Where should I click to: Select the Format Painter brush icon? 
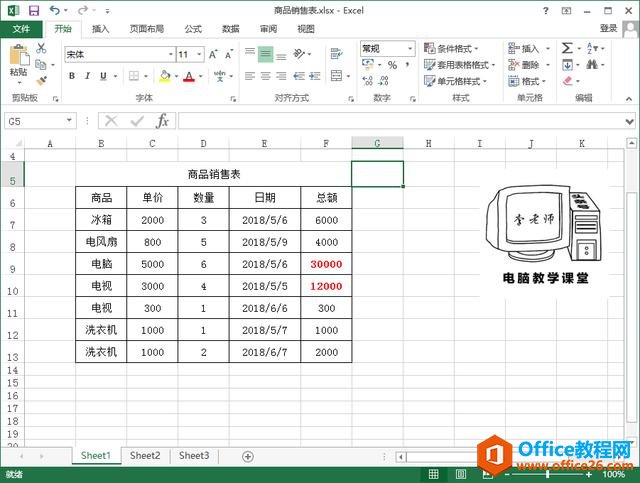[x=41, y=80]
